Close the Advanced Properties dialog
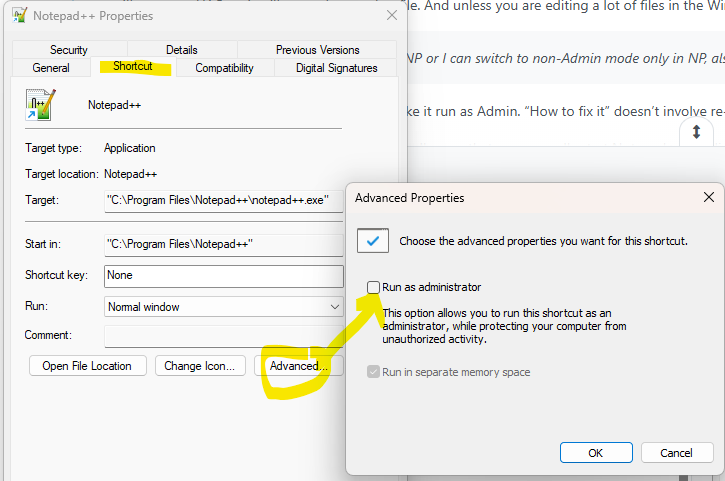This screenshot has height=481, width=725. 708,198
